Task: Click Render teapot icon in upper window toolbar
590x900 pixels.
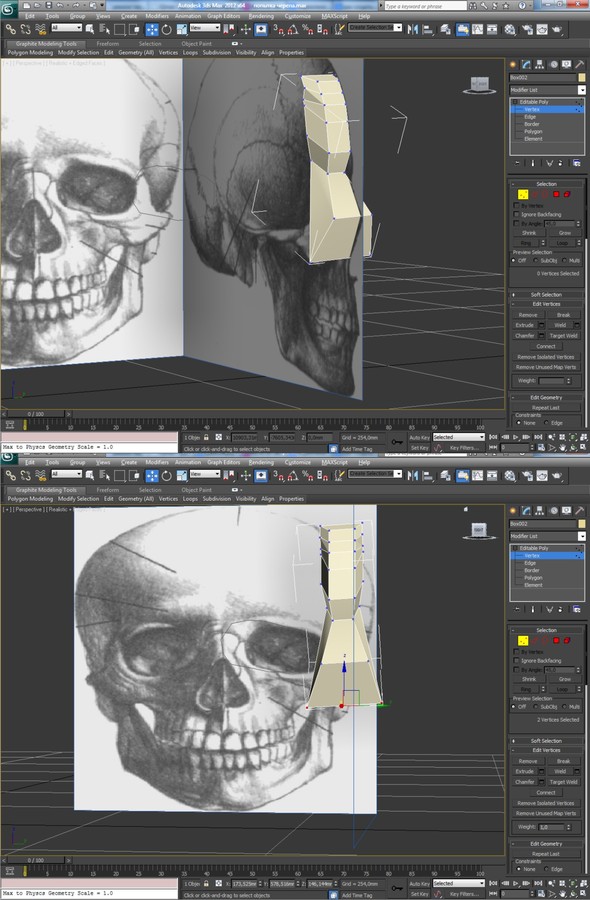Action: point(557,29)
